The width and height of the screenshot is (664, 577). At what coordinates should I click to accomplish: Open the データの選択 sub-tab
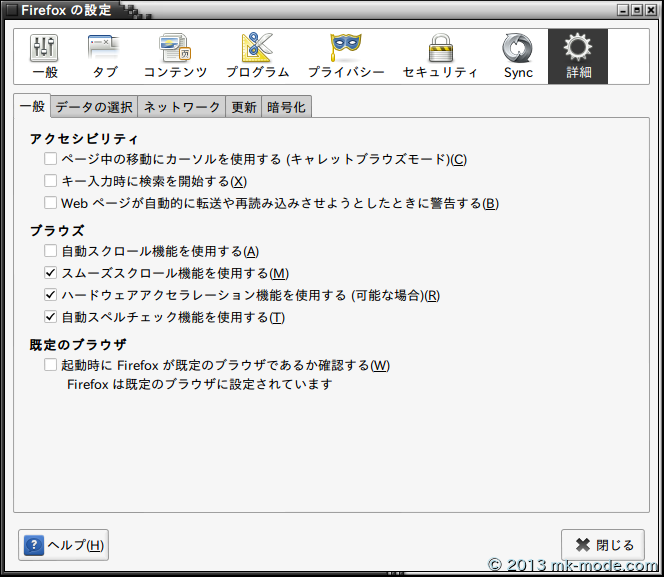(93, 107)
